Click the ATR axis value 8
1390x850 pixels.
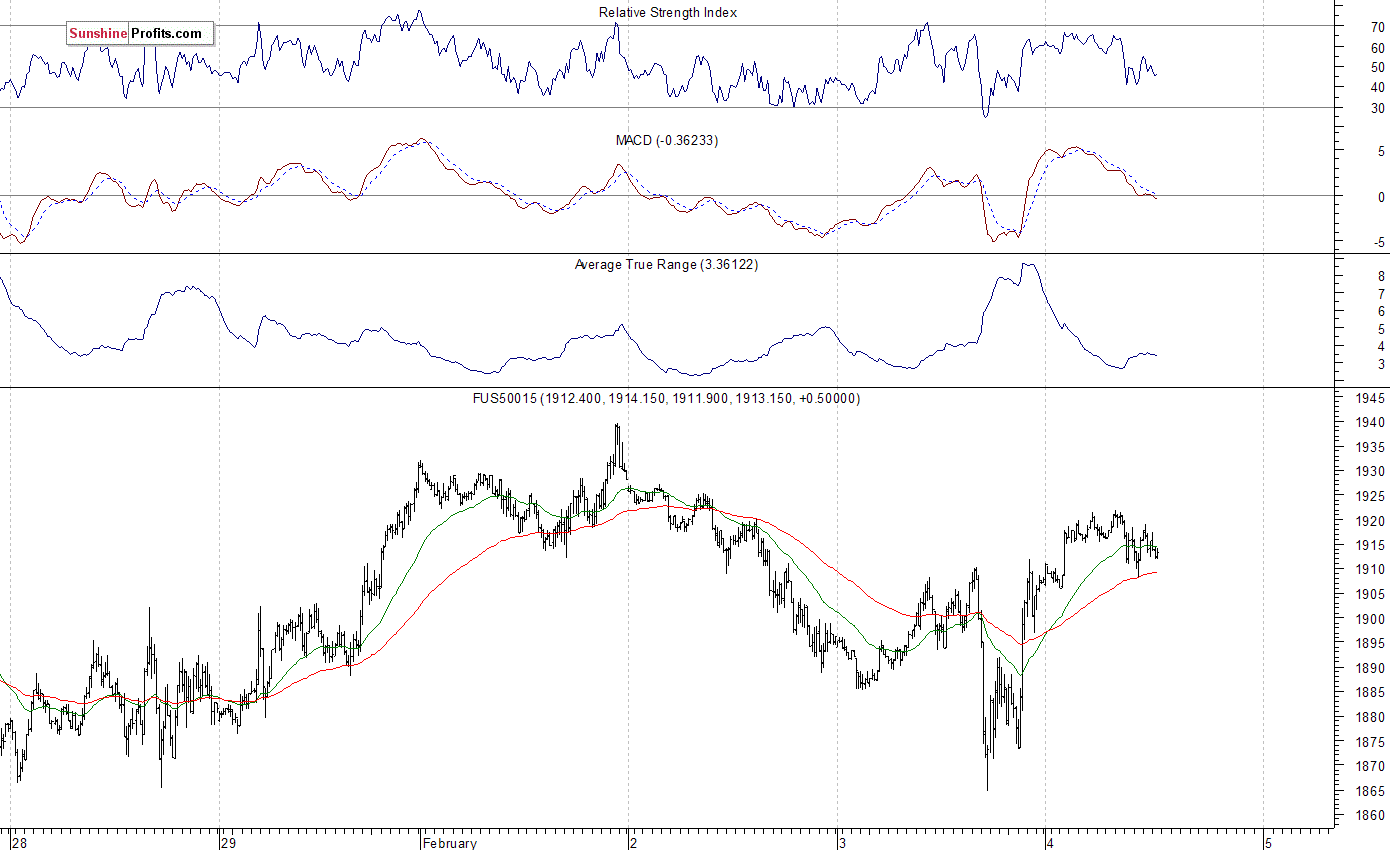coord(1381,276)
